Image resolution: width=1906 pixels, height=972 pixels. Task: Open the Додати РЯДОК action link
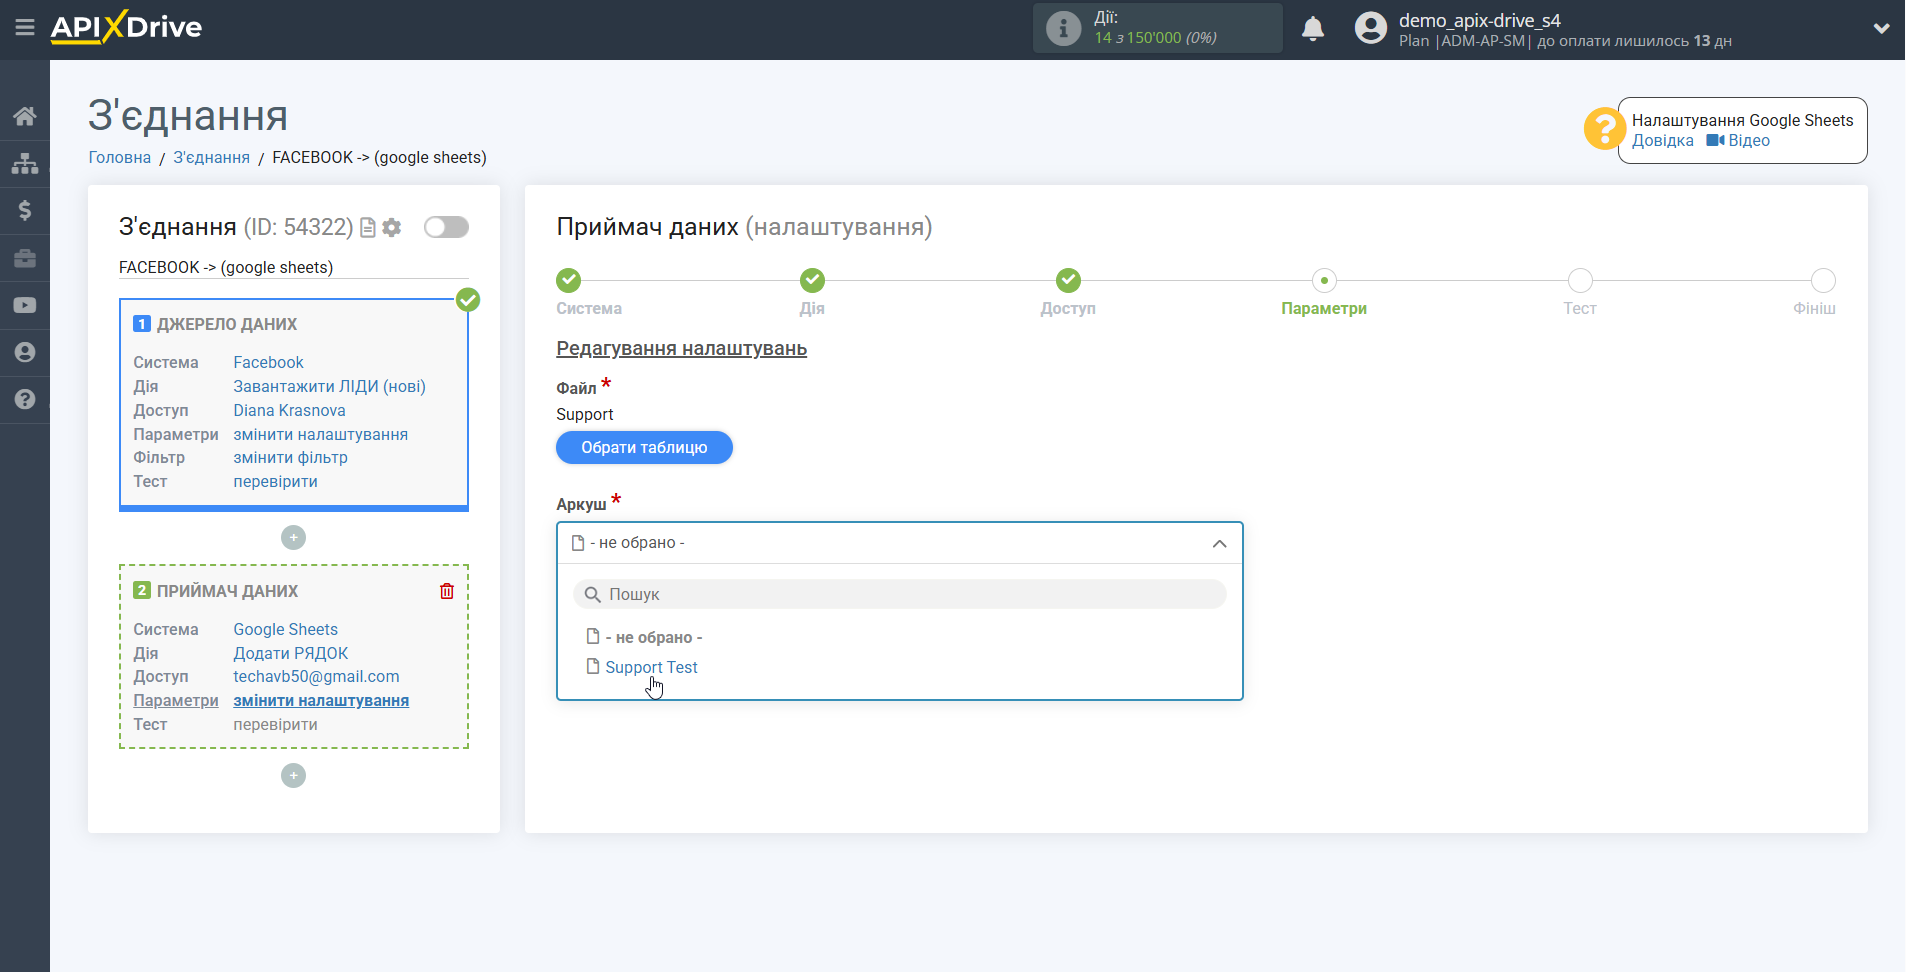pyautogui.click(x=290, y=654)
